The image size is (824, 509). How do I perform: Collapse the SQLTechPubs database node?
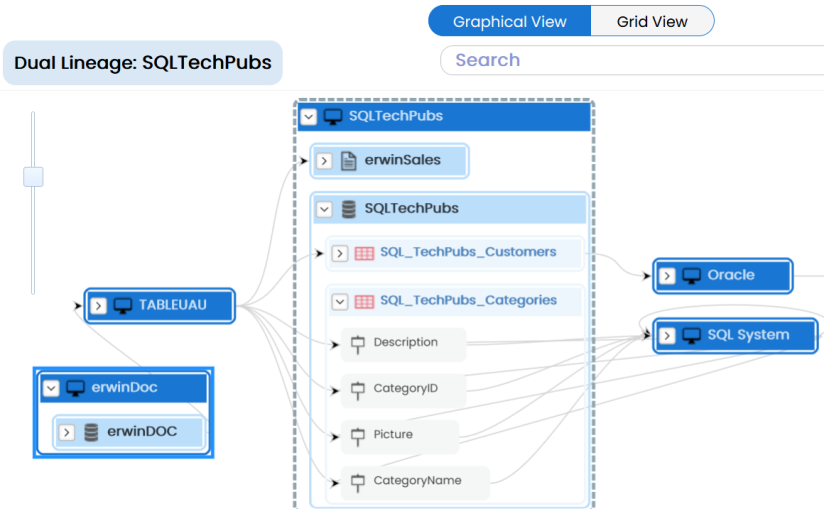tap(324, 210)
